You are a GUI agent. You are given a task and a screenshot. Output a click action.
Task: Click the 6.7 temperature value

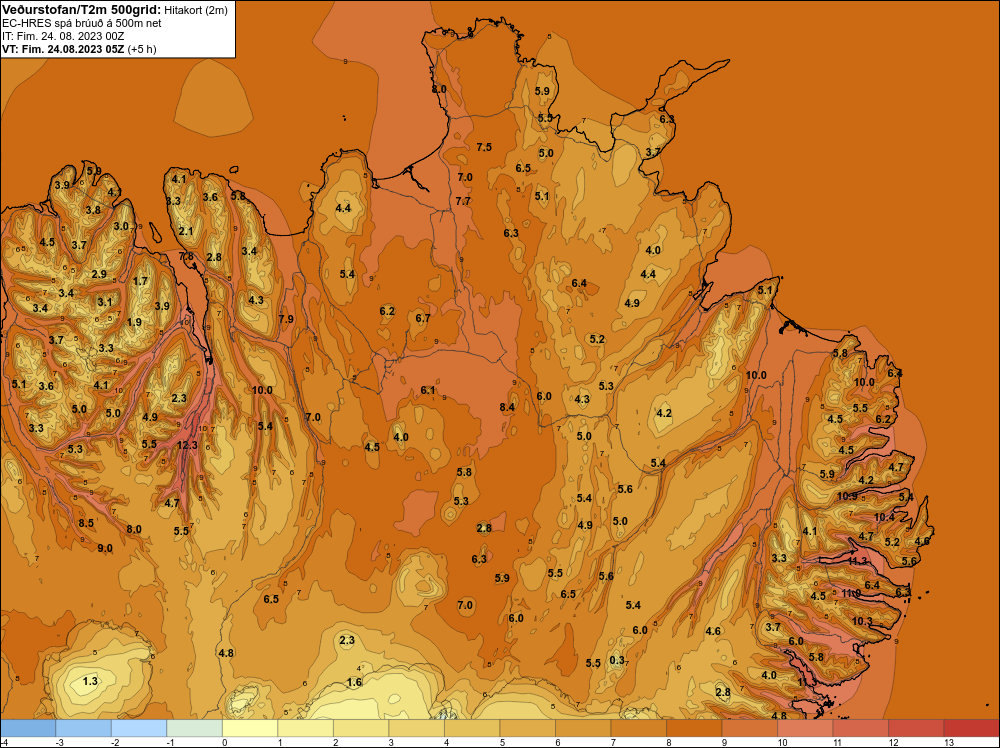[x=423, y=318]
